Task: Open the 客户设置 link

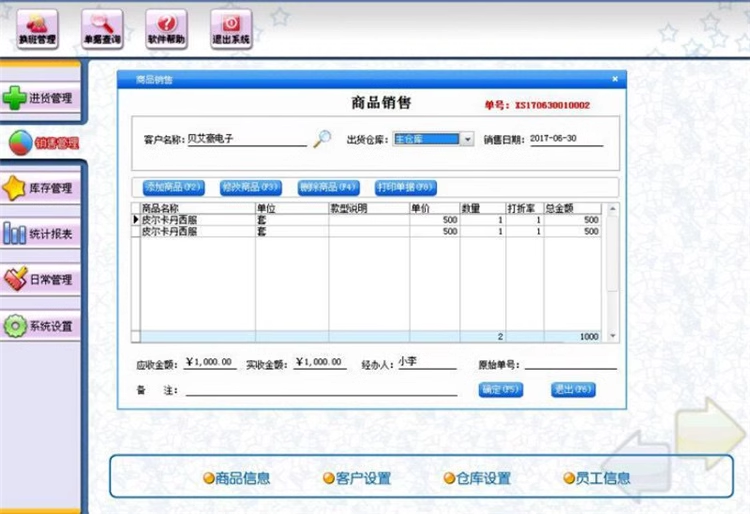Action: (357, 478)
